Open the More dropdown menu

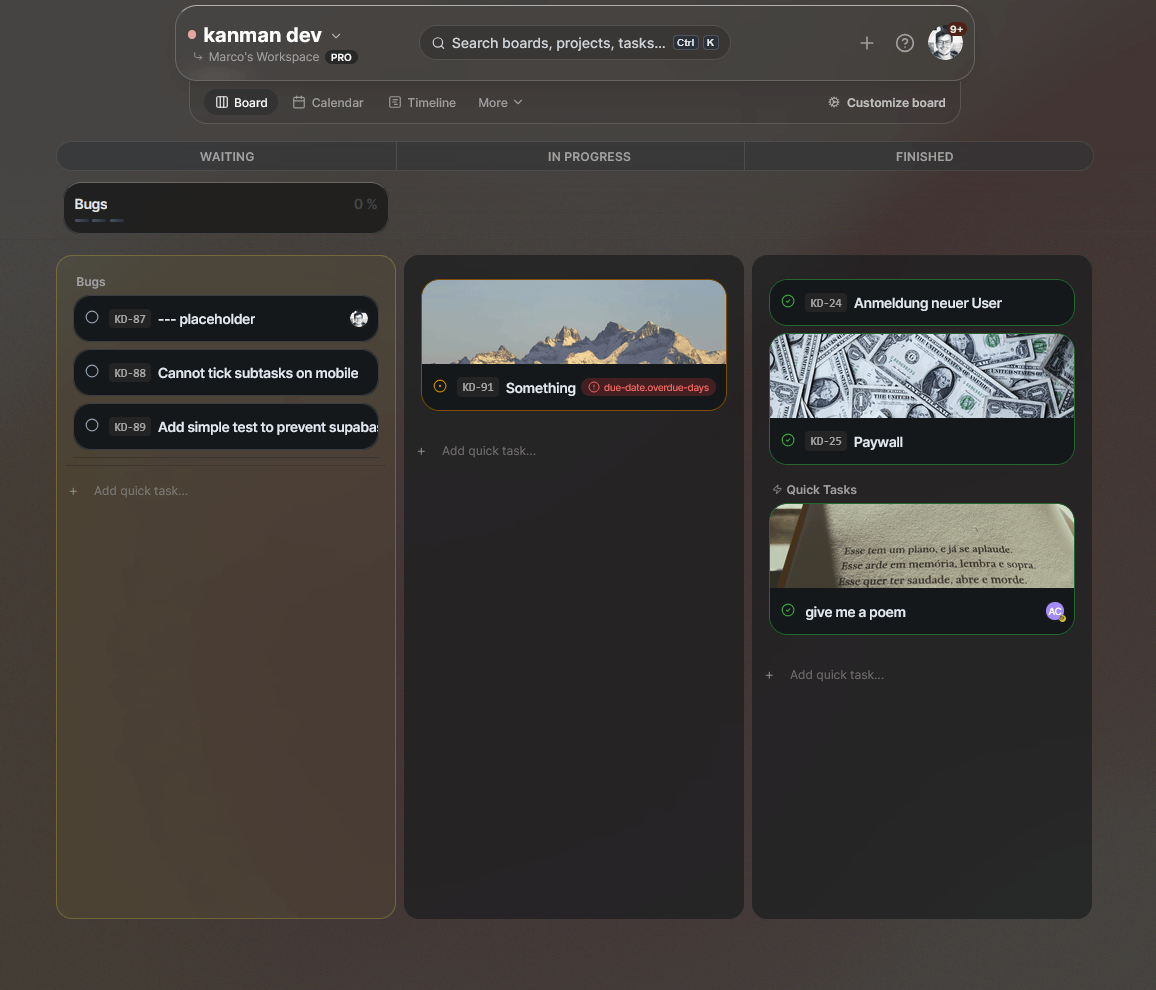click(500, 103)
